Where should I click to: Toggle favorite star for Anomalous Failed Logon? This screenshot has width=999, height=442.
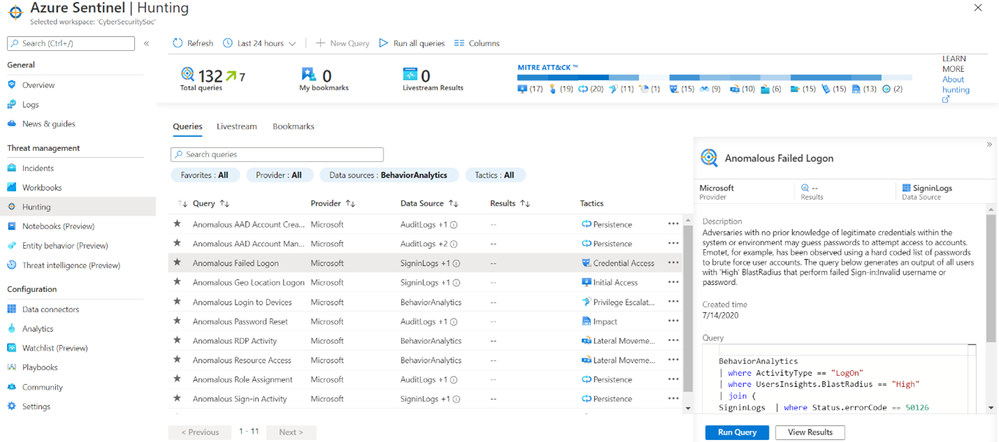click(x=178, y=262)
